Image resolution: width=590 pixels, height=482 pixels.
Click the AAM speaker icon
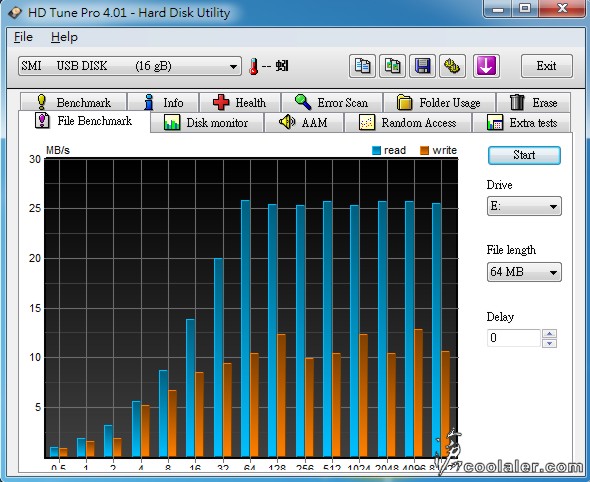coord(287,122)
